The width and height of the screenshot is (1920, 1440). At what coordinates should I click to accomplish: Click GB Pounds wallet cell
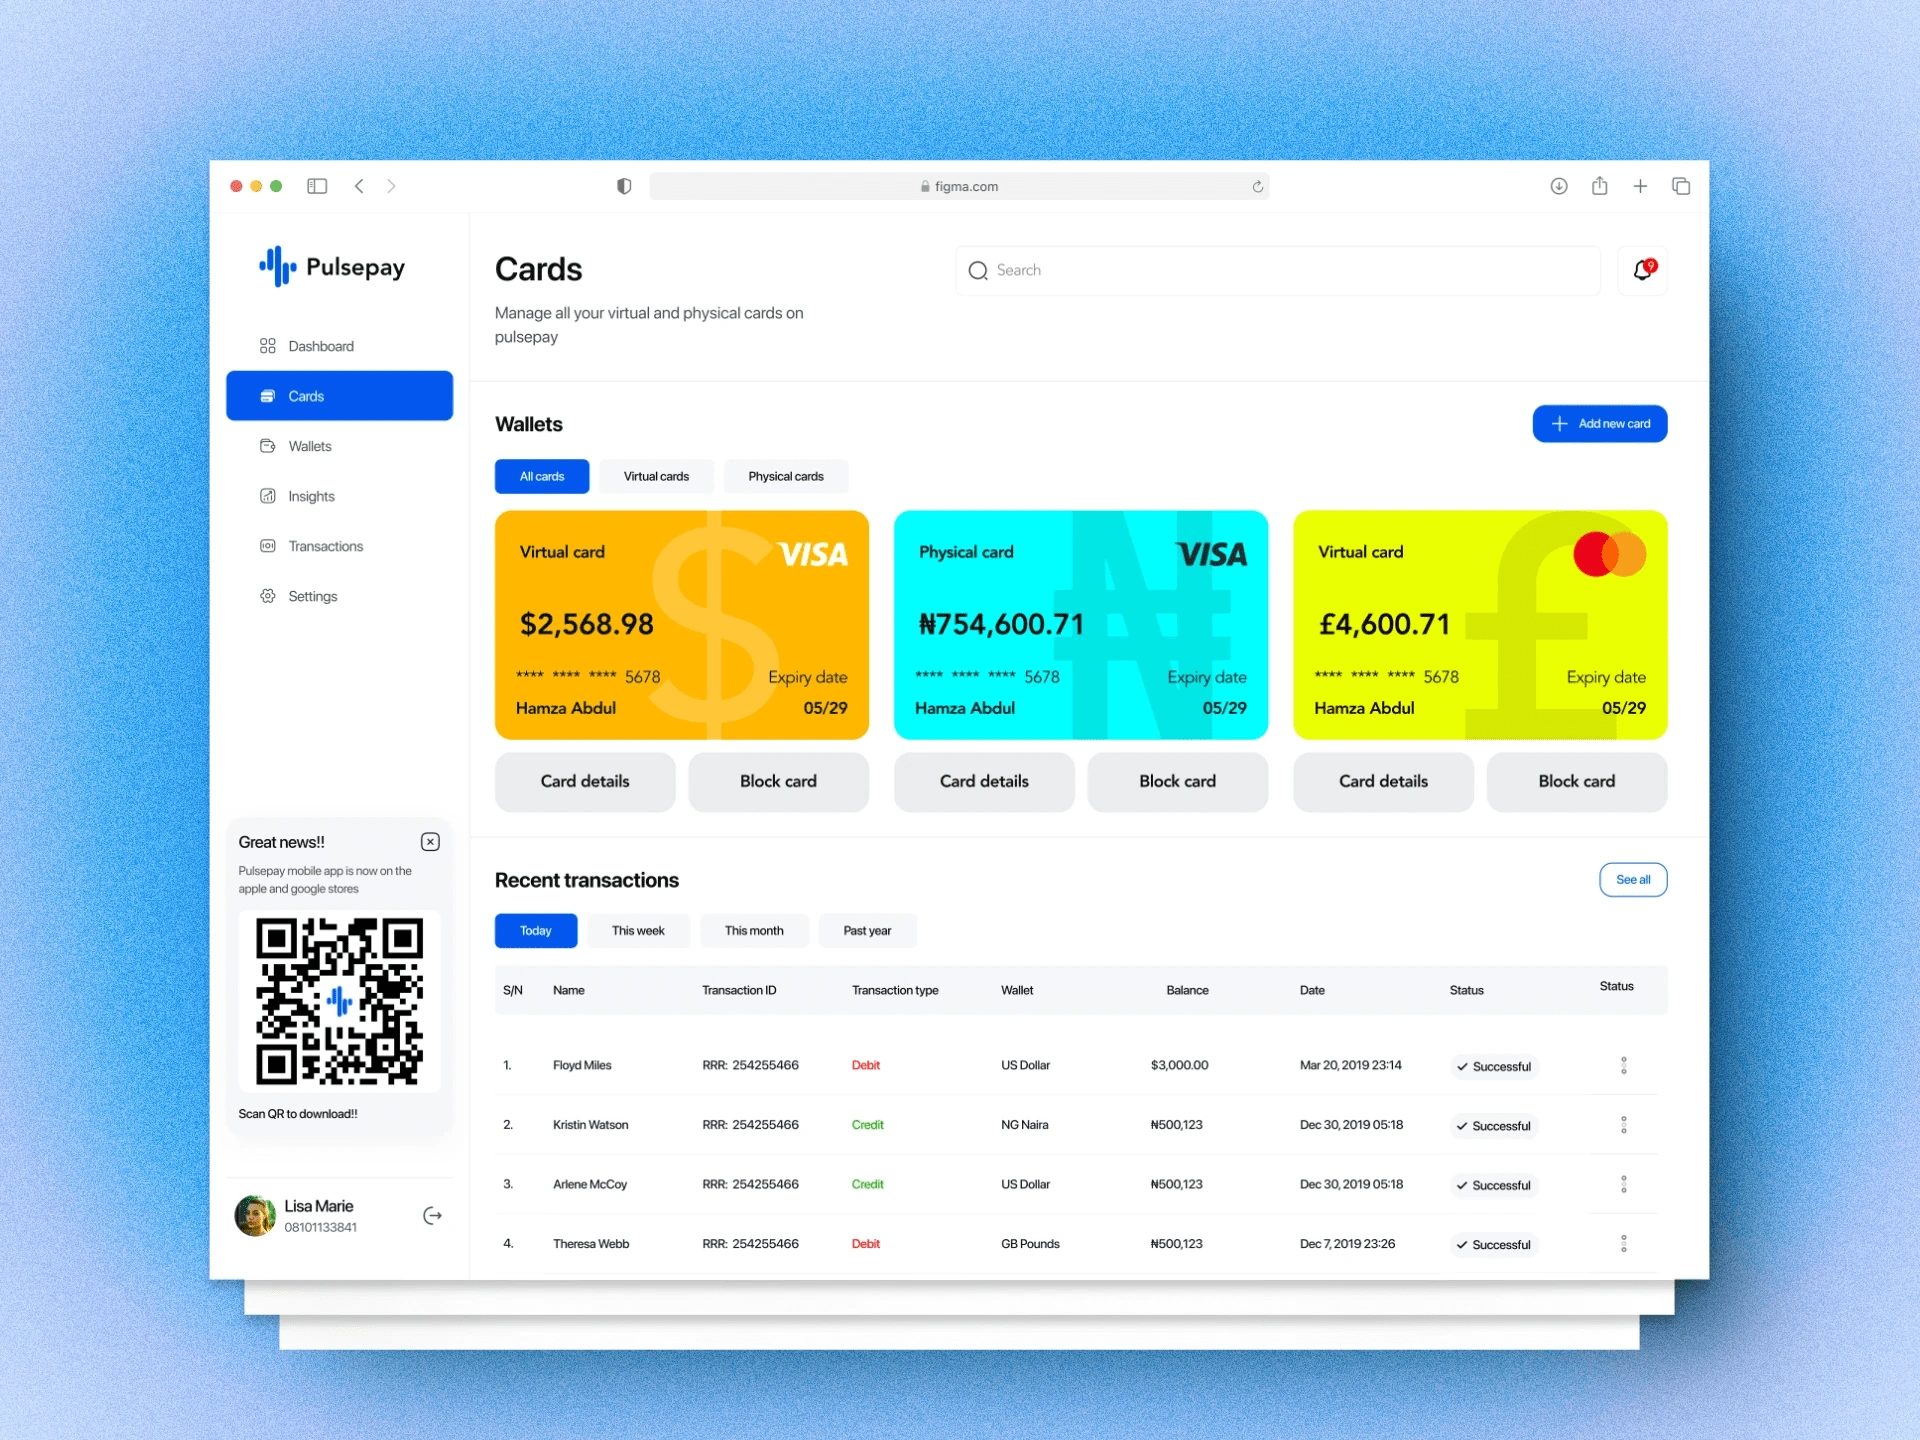tap(1030, 1244)
